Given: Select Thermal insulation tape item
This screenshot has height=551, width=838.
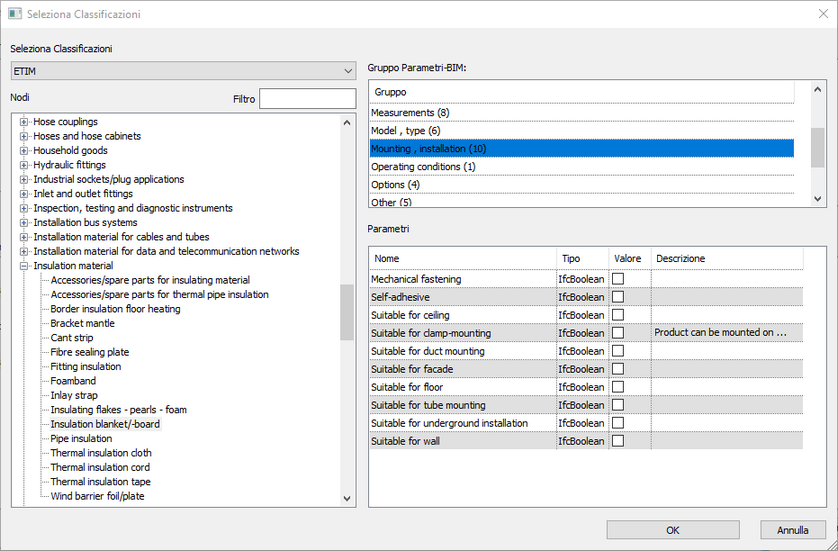Looking at the screenshot, I should point(100,482).
